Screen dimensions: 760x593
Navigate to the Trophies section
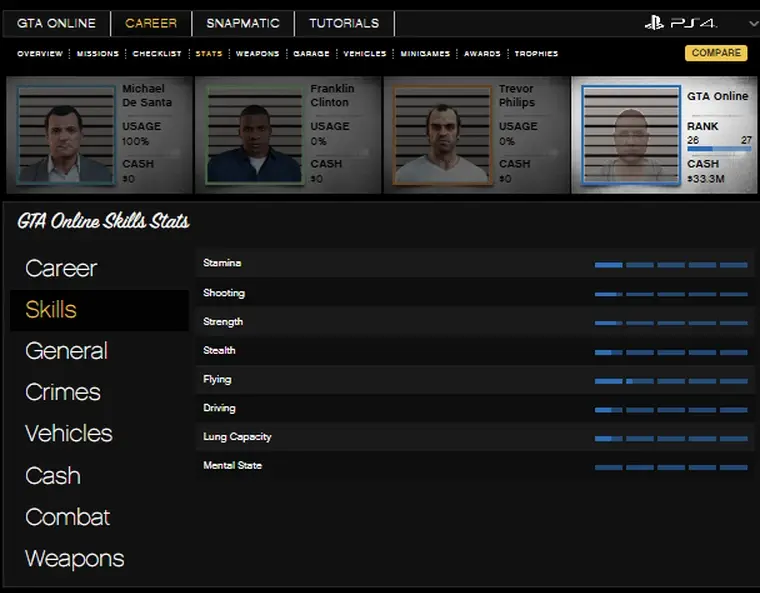coord(536,54)
